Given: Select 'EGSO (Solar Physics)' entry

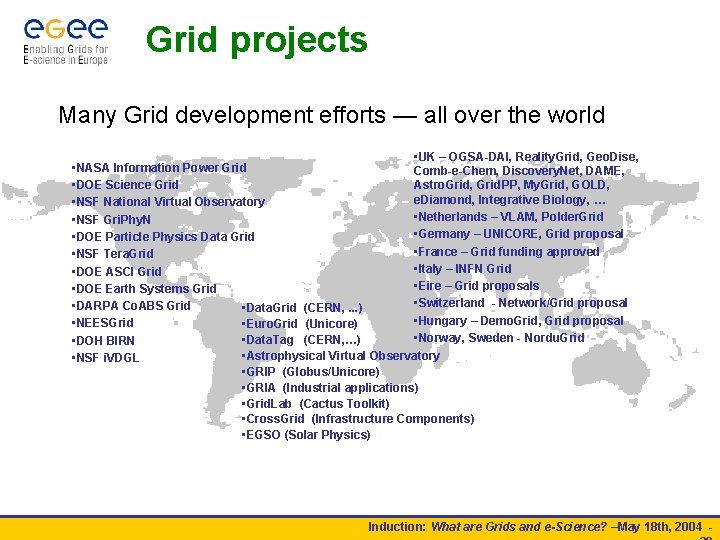Looking at the screenshot, I should [306, 435].
